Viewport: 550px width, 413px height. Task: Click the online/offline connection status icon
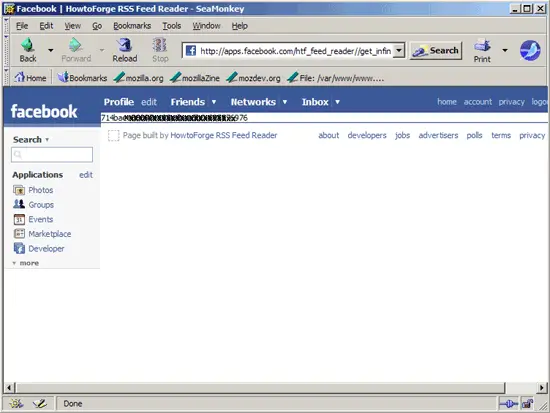tap(509, 404)
